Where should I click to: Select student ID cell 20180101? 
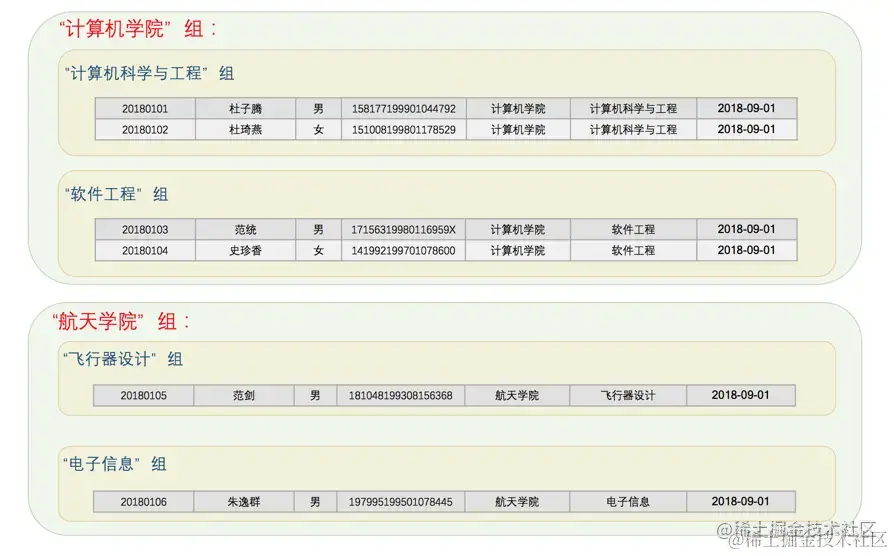(145, 108)
